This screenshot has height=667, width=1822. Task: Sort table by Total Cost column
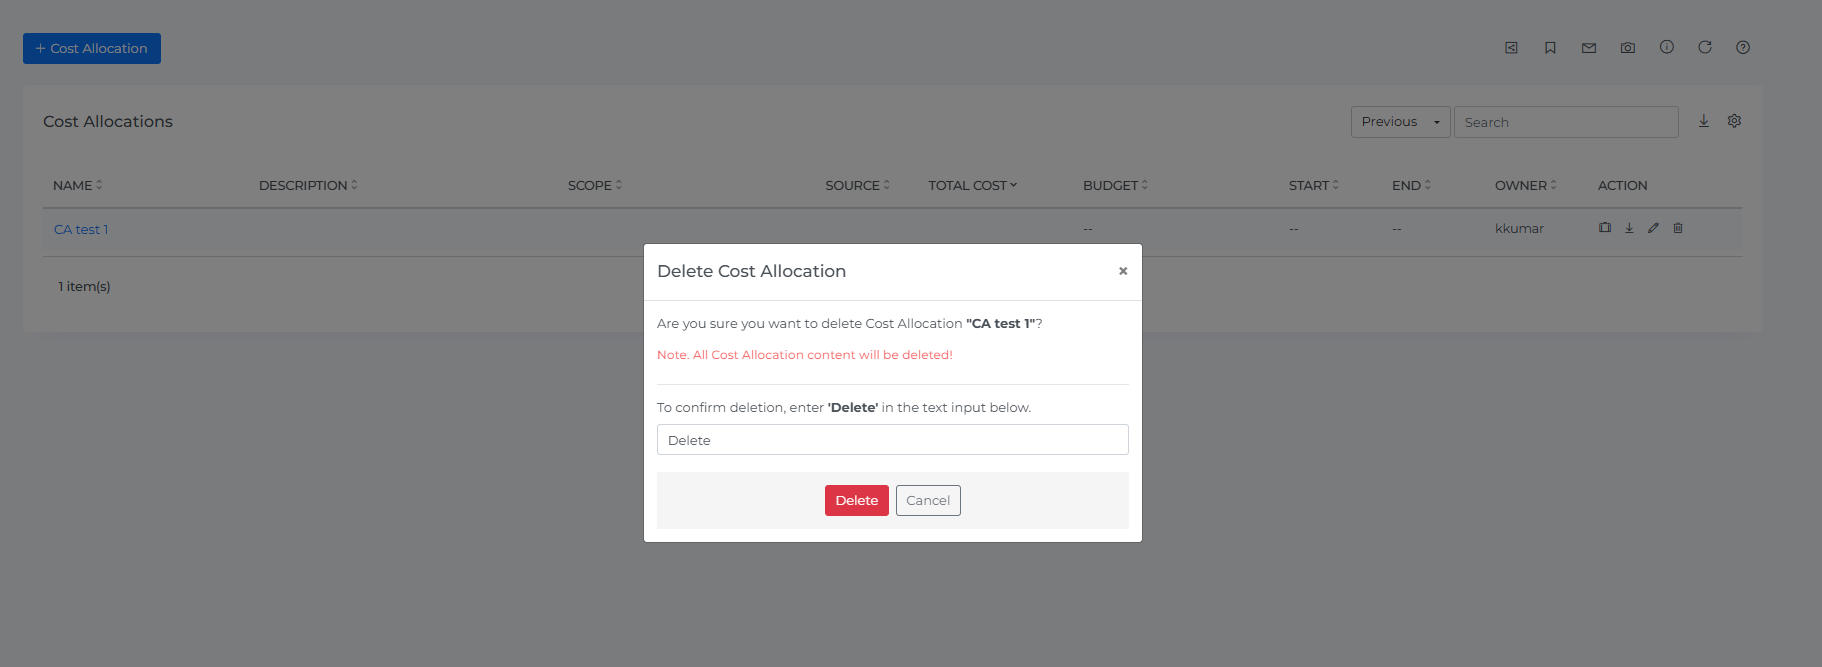point(971,185)
